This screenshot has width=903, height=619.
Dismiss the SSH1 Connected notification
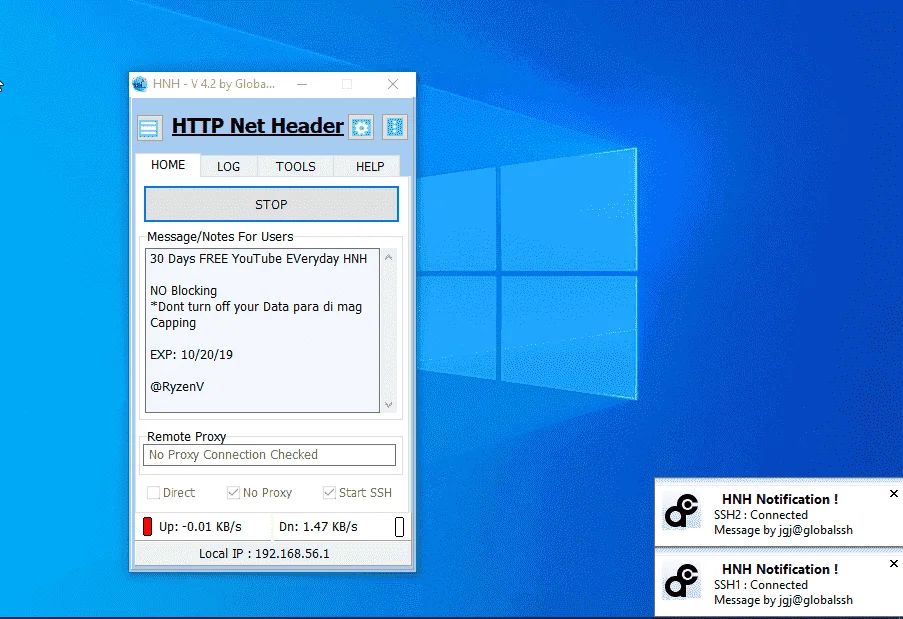(894, 563)
